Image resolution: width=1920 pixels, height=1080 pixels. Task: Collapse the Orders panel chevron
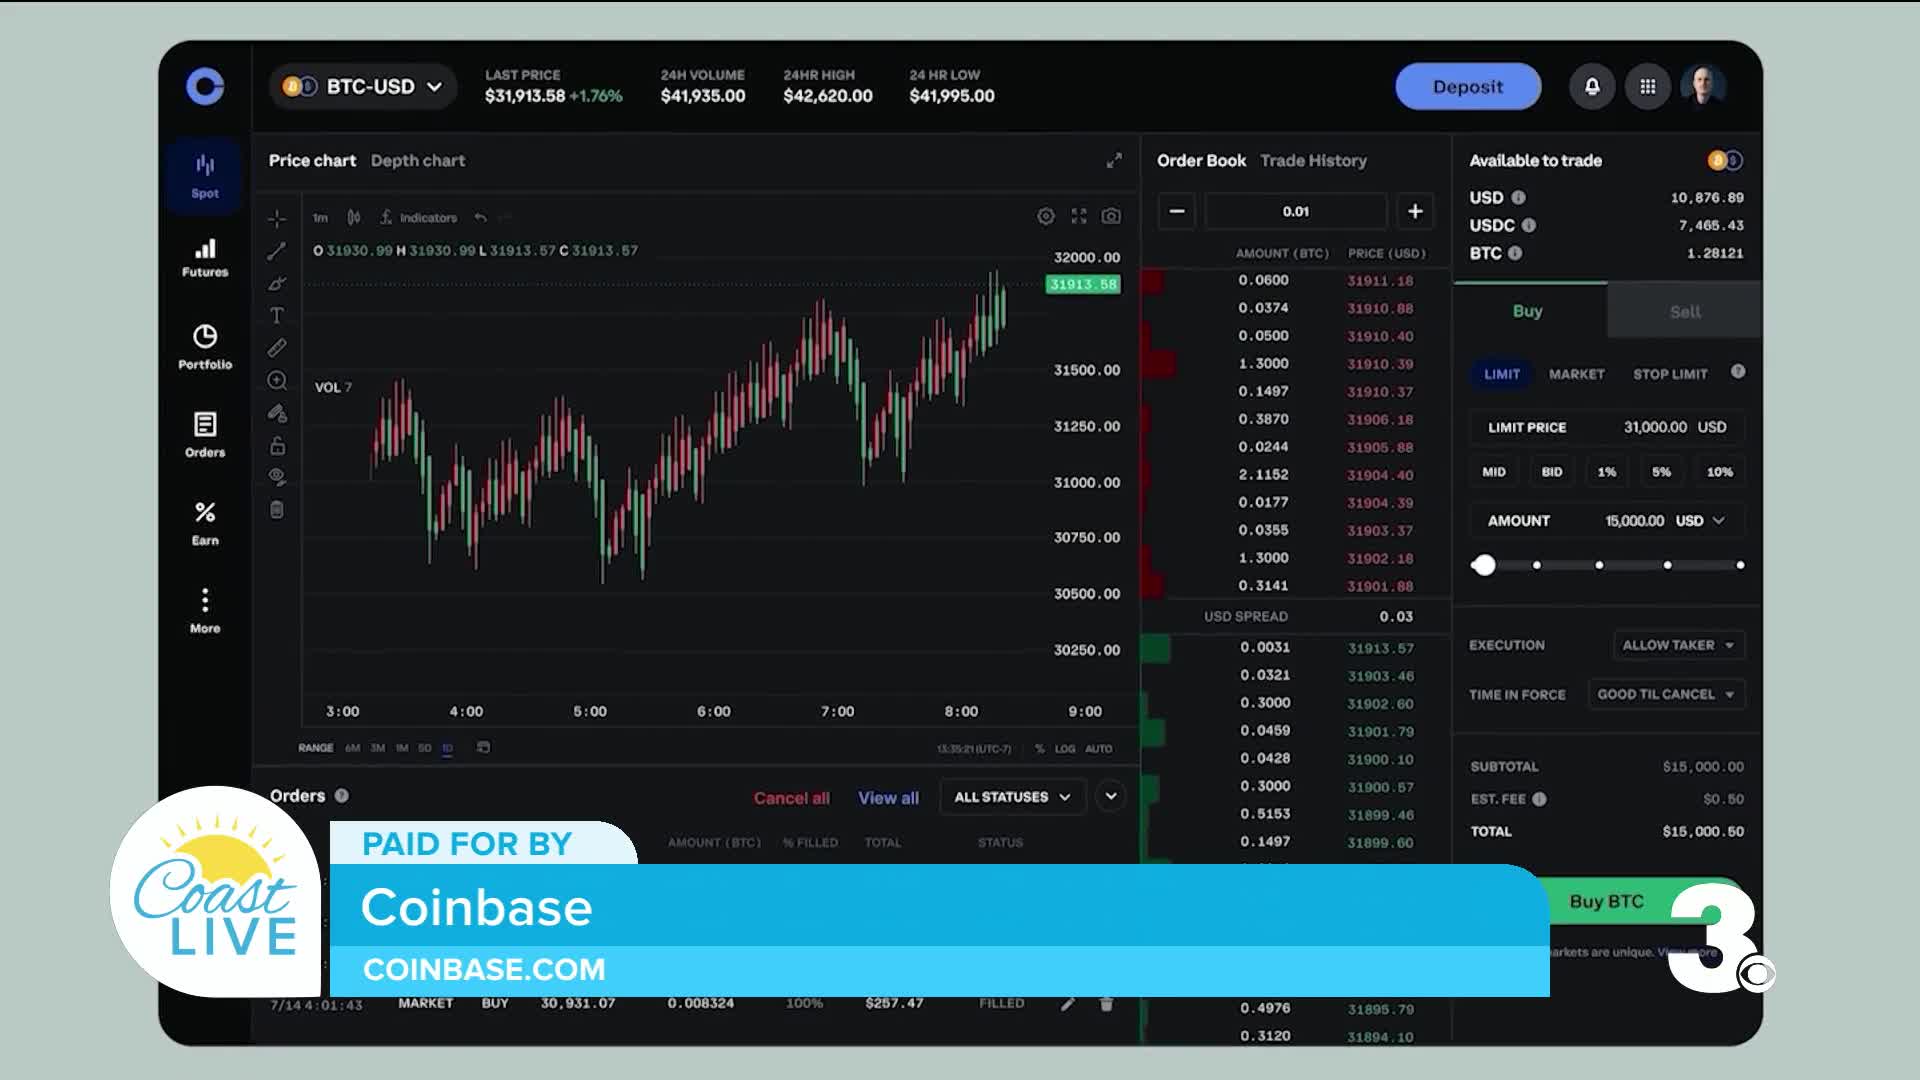point(1111,796)
